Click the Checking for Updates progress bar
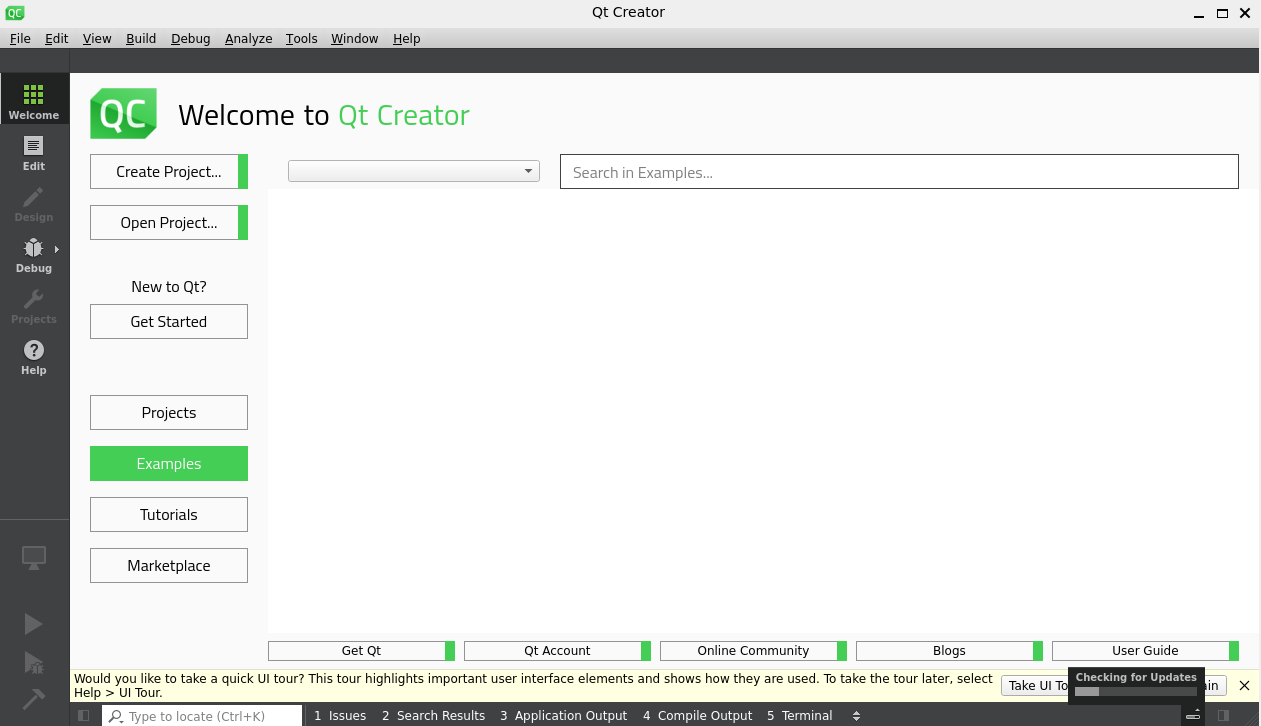This screenshot has height=726, width=1261. pos(1135,691)
